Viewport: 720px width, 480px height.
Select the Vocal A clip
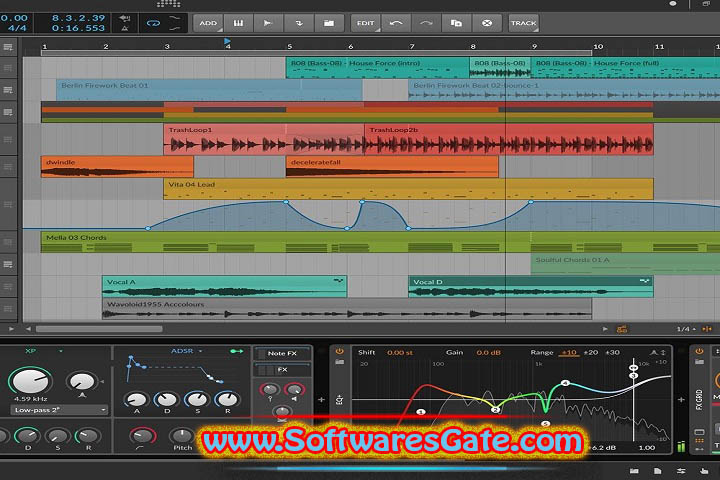tap(225, 287)
